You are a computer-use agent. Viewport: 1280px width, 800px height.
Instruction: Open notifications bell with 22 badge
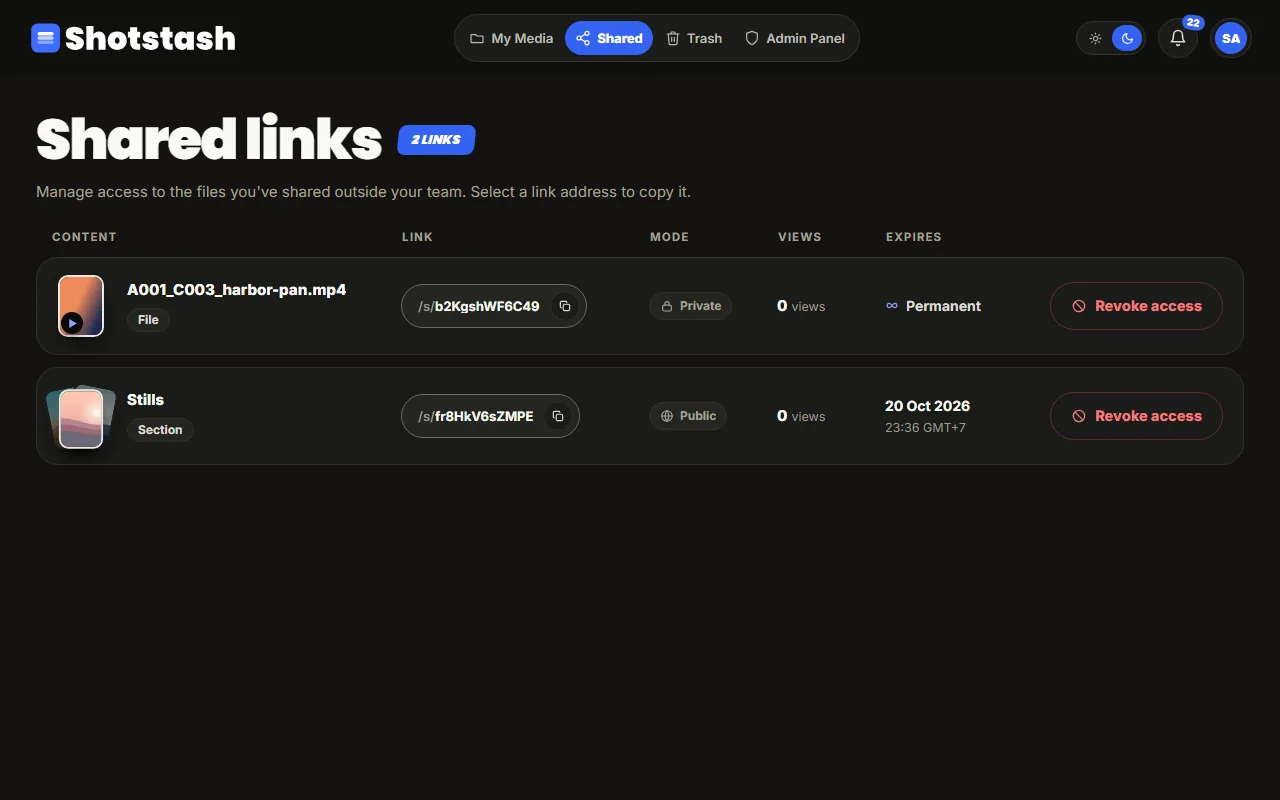click(x=1178, y=38)
